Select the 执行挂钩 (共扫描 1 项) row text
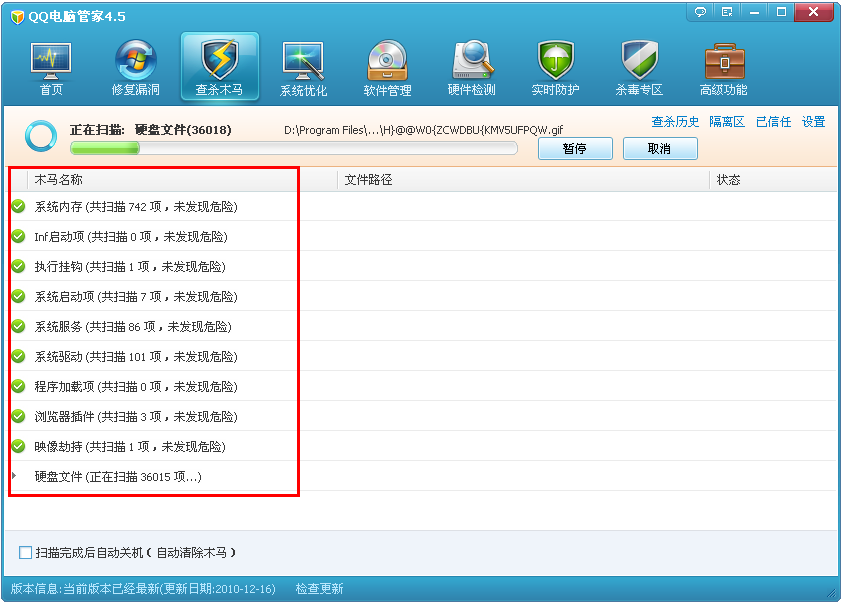 pos(130,266)
